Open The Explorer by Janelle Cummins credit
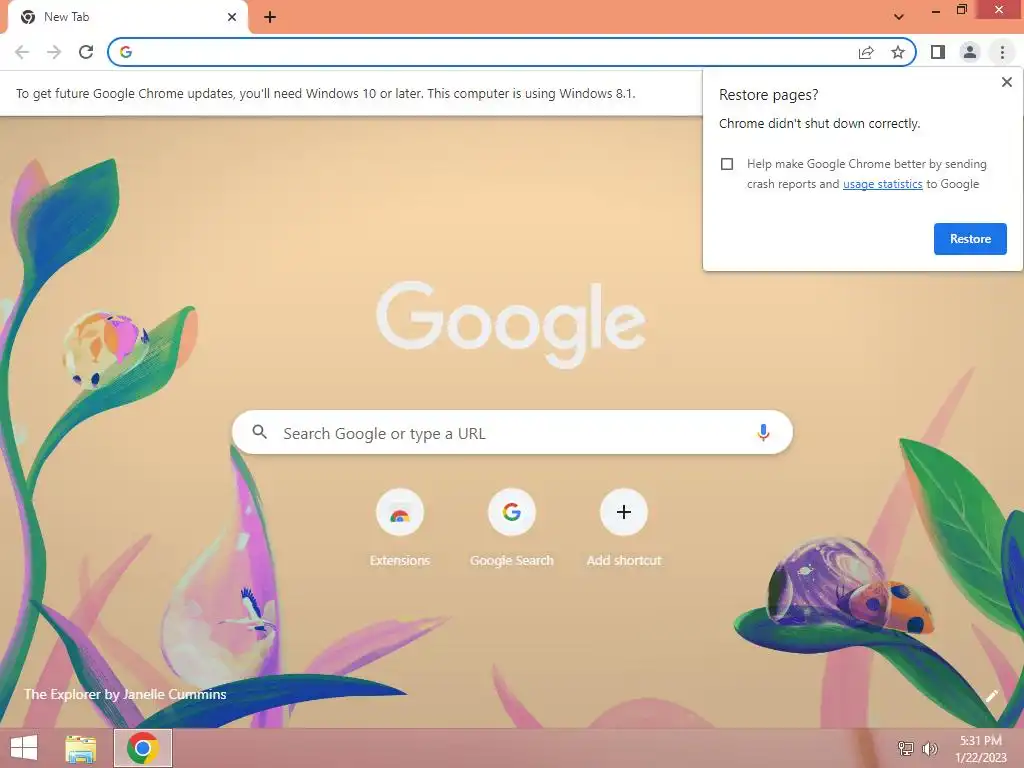Image resolution: width=1024 pixels, height=768 pixels. (125, 694)
